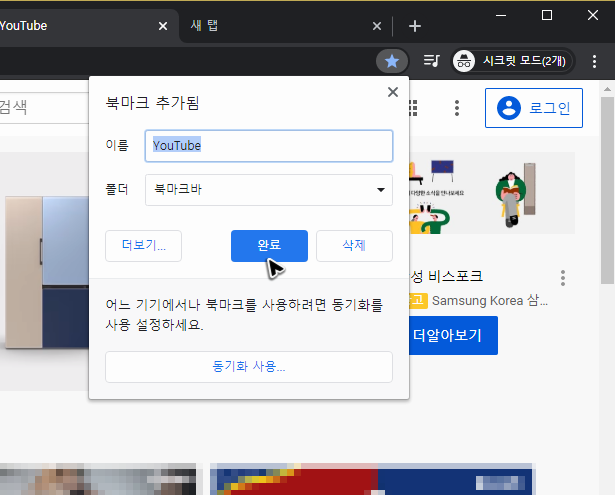
Task: Click the blue bookmark star icon
Action: click(392, 61)
